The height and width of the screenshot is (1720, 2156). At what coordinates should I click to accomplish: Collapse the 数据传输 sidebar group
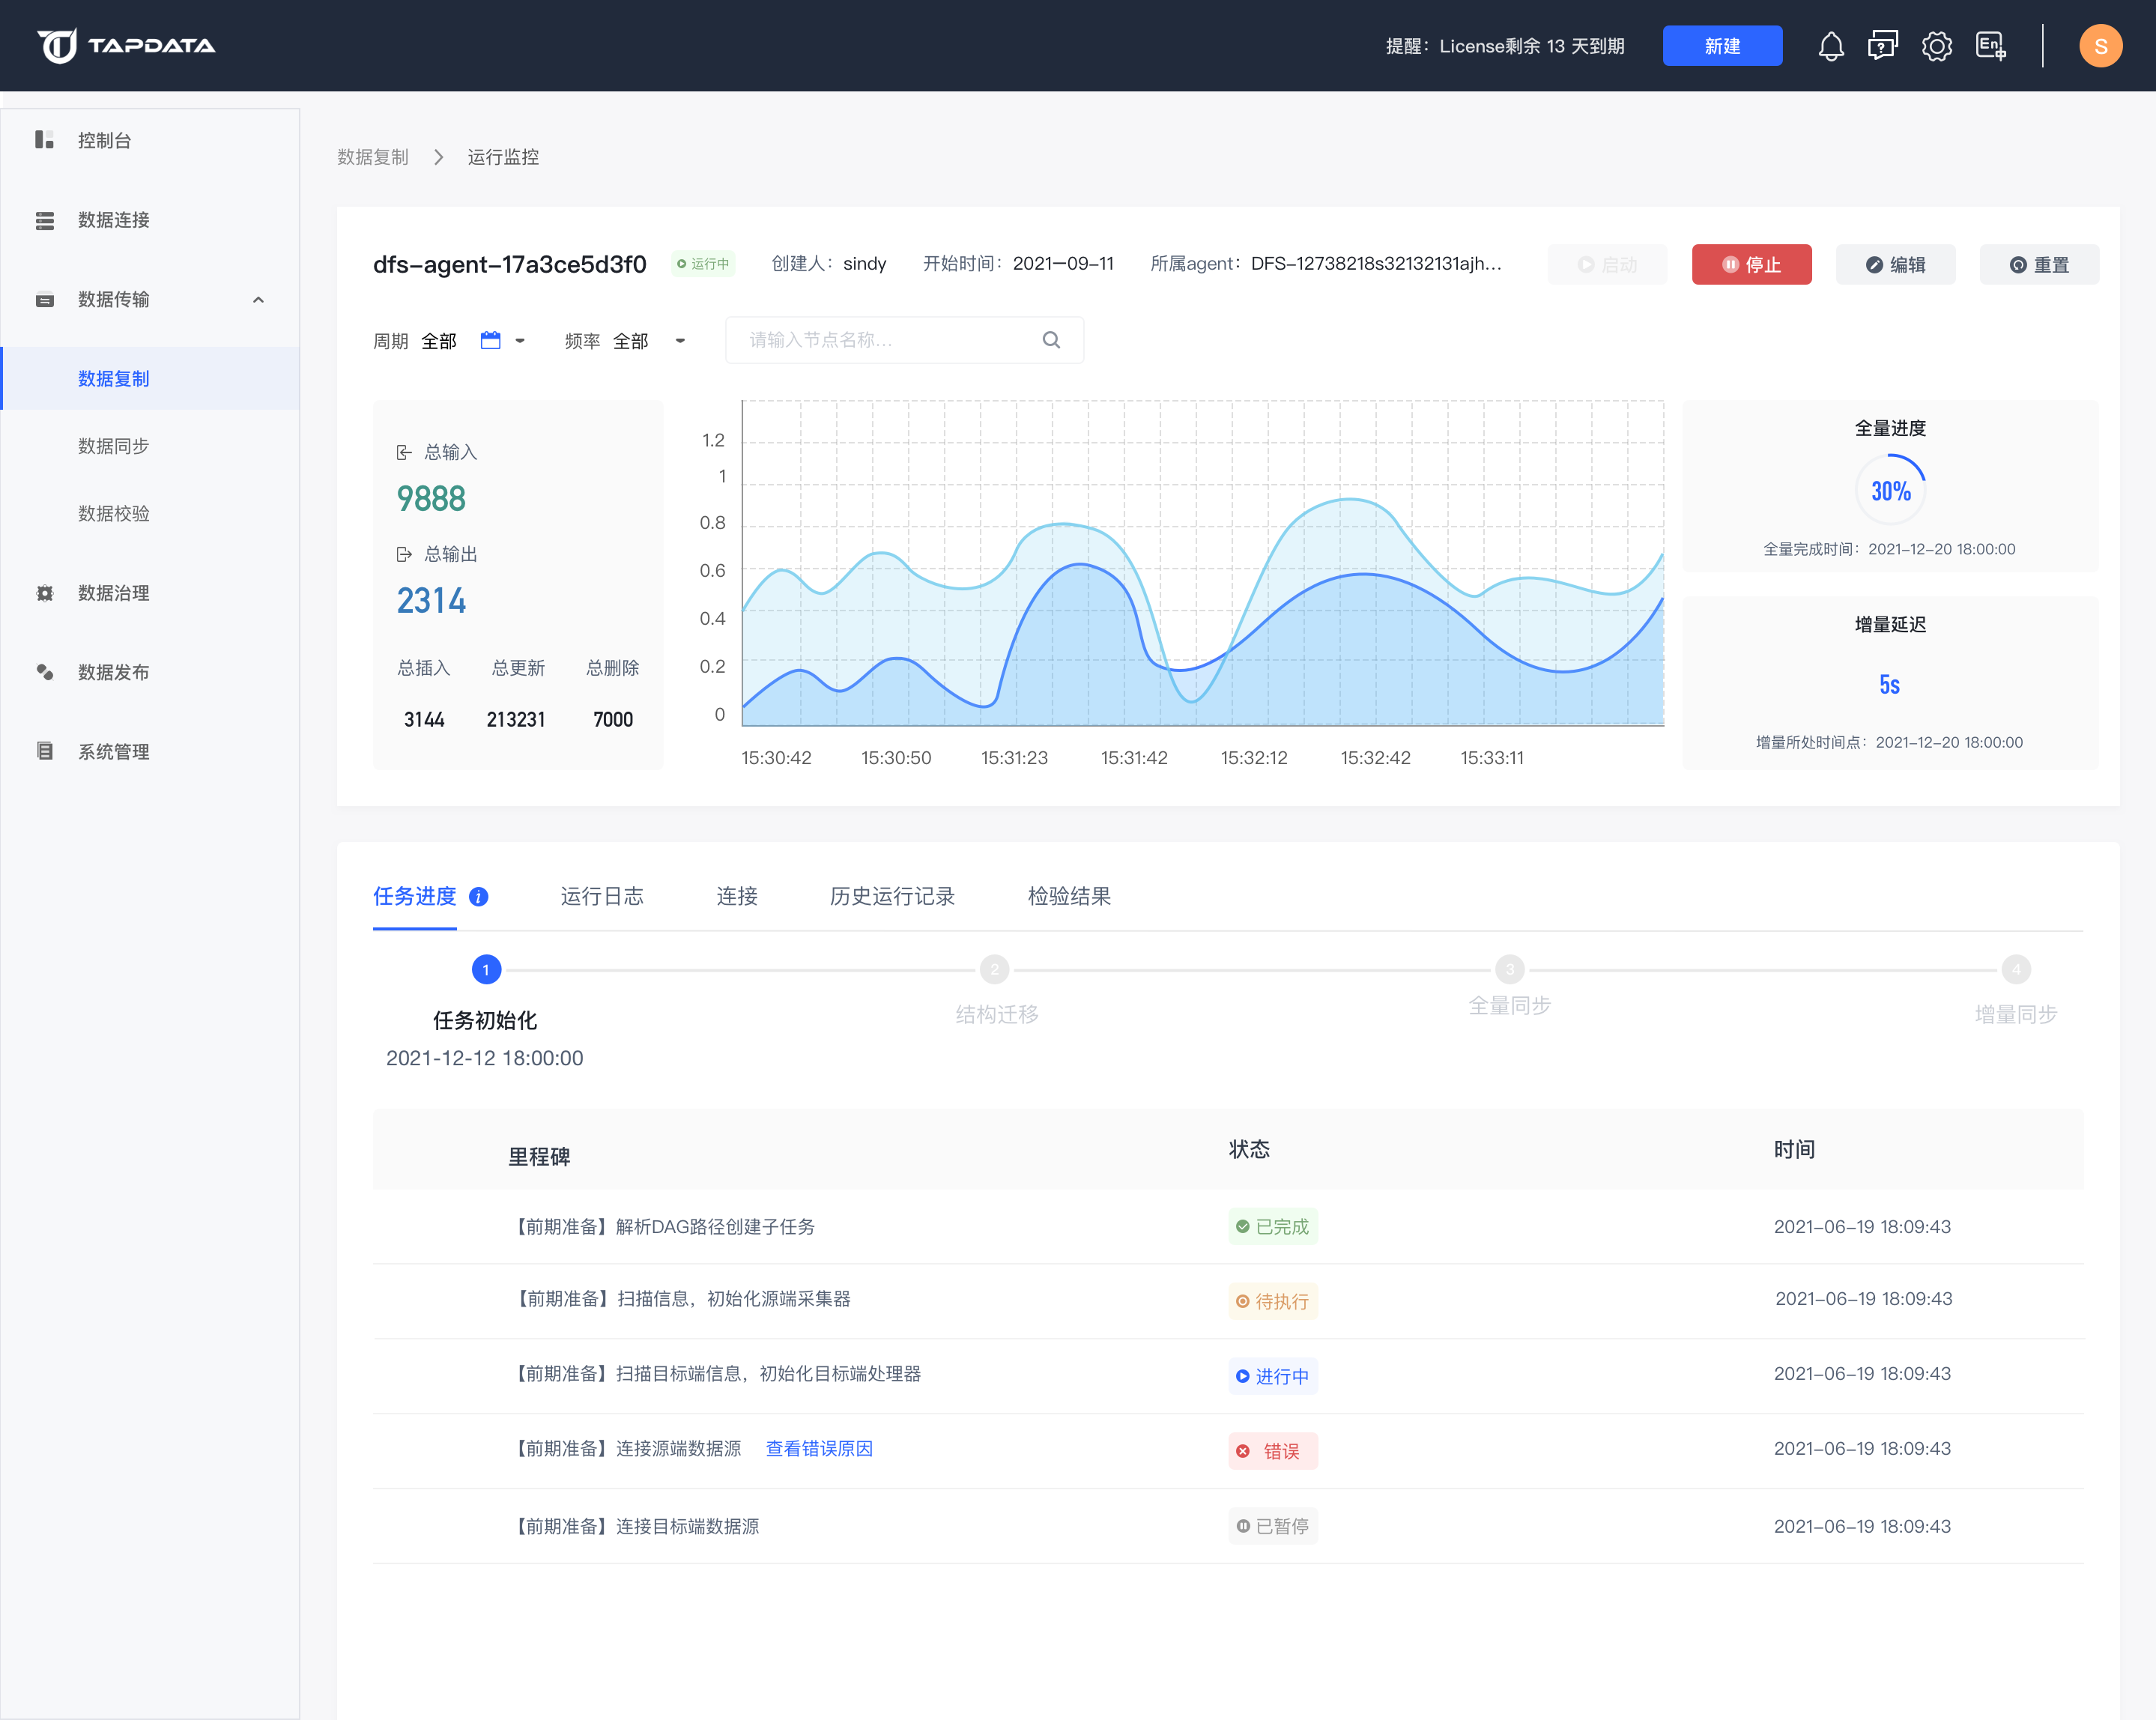(x=259, y=299)
